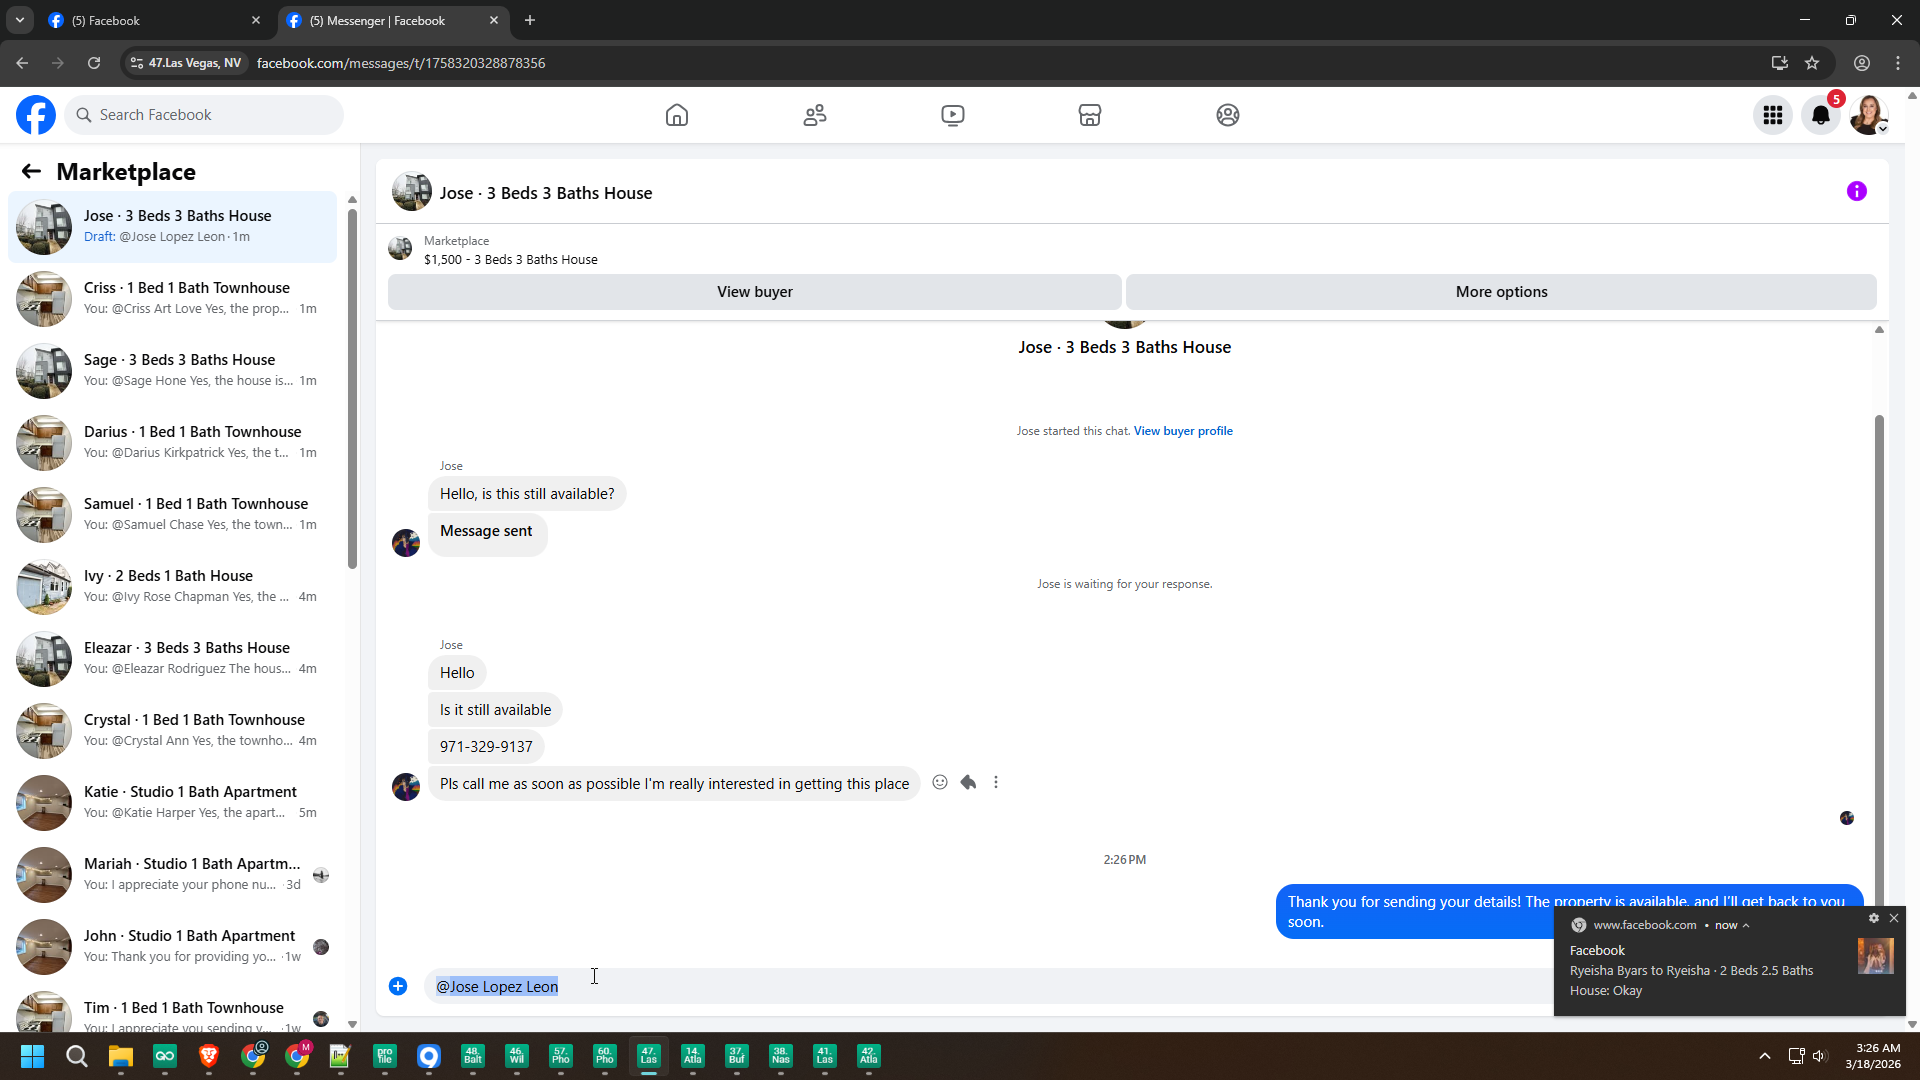Open the Friends icon in top navigation
Screen dimensions: 1920x1080
pos(815,115)
